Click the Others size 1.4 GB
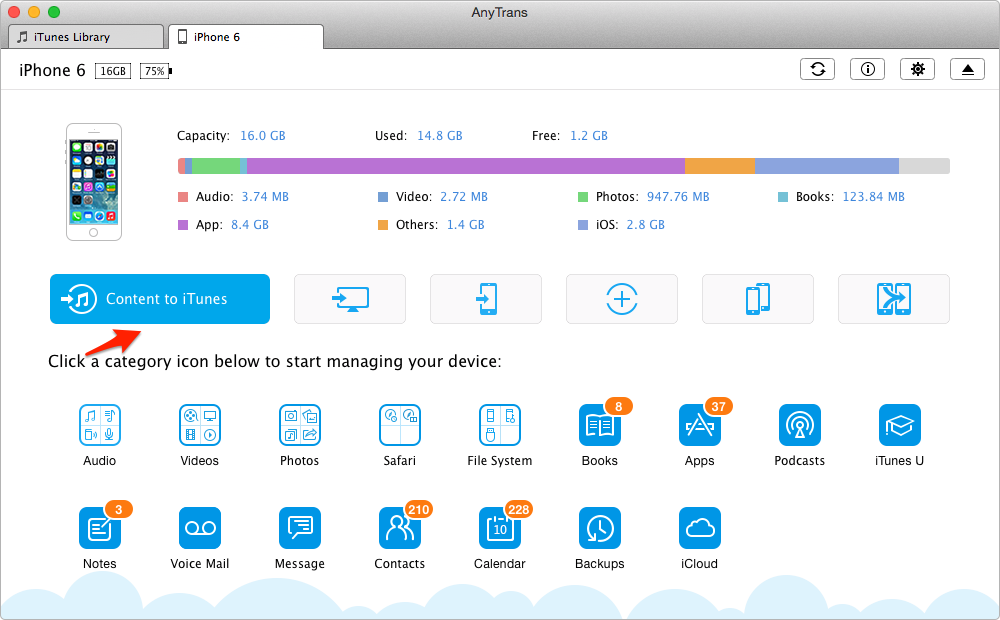The height and width of the screenshot is (620, 1000). tap(466, 225)
